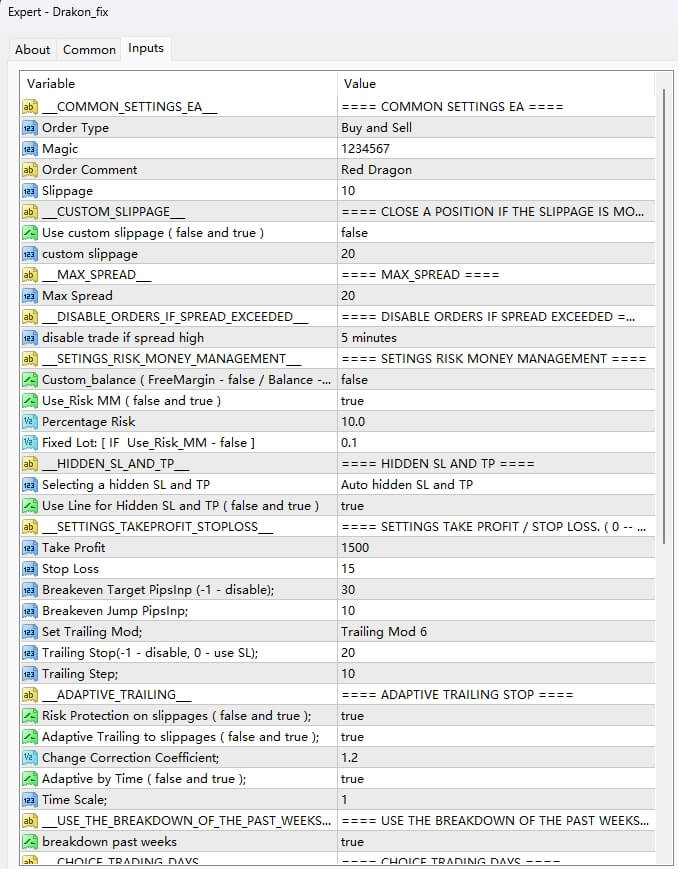
Task: Click the icon next to Take Profit
Action: click(x=29, y=548)
